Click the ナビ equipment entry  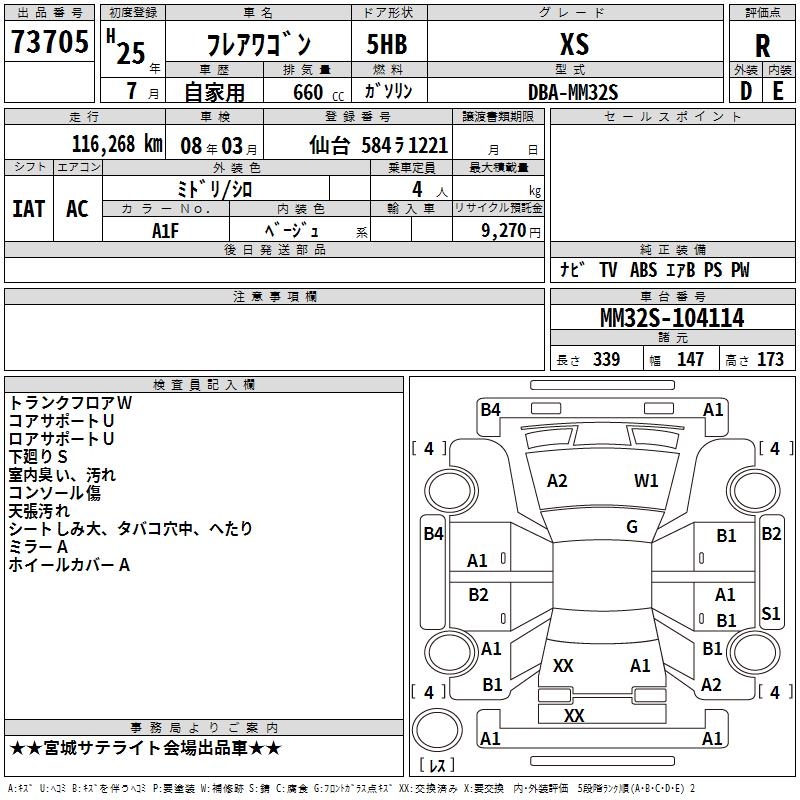tap(572, 269)
